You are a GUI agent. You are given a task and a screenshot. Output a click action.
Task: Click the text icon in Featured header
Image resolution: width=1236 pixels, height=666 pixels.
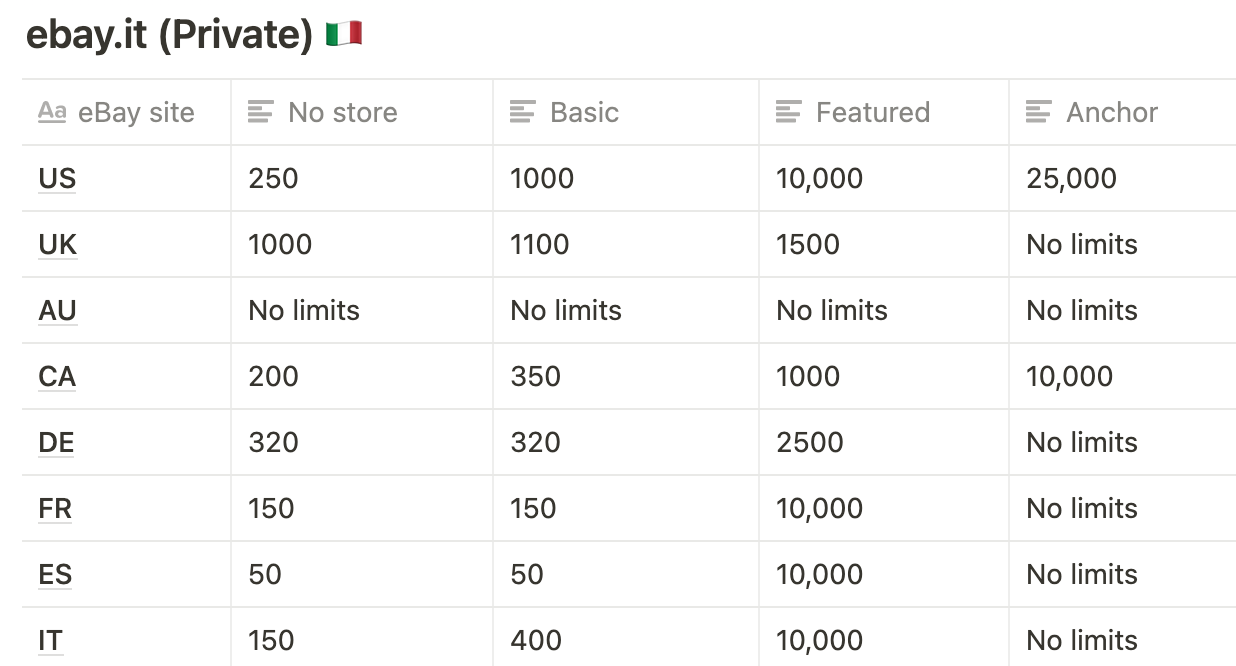point(789,112)
